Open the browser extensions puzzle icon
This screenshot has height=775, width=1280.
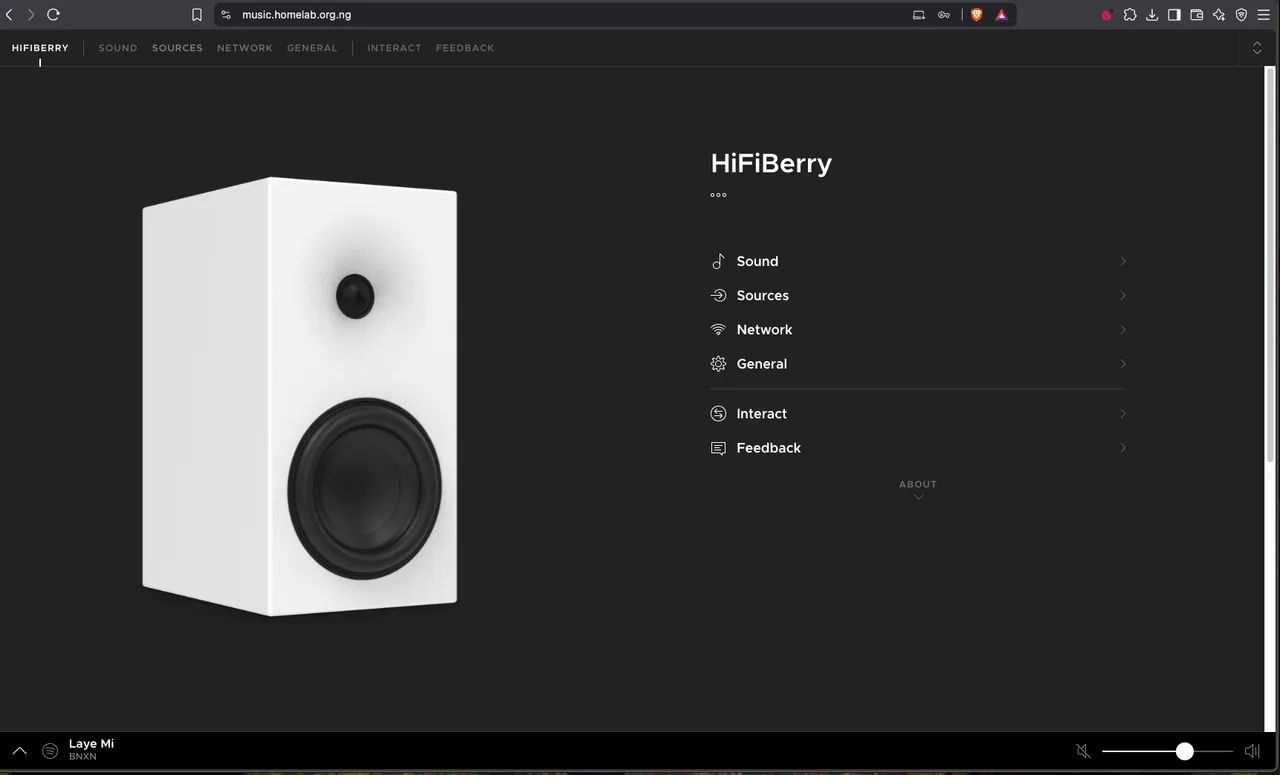(1130, 15)
